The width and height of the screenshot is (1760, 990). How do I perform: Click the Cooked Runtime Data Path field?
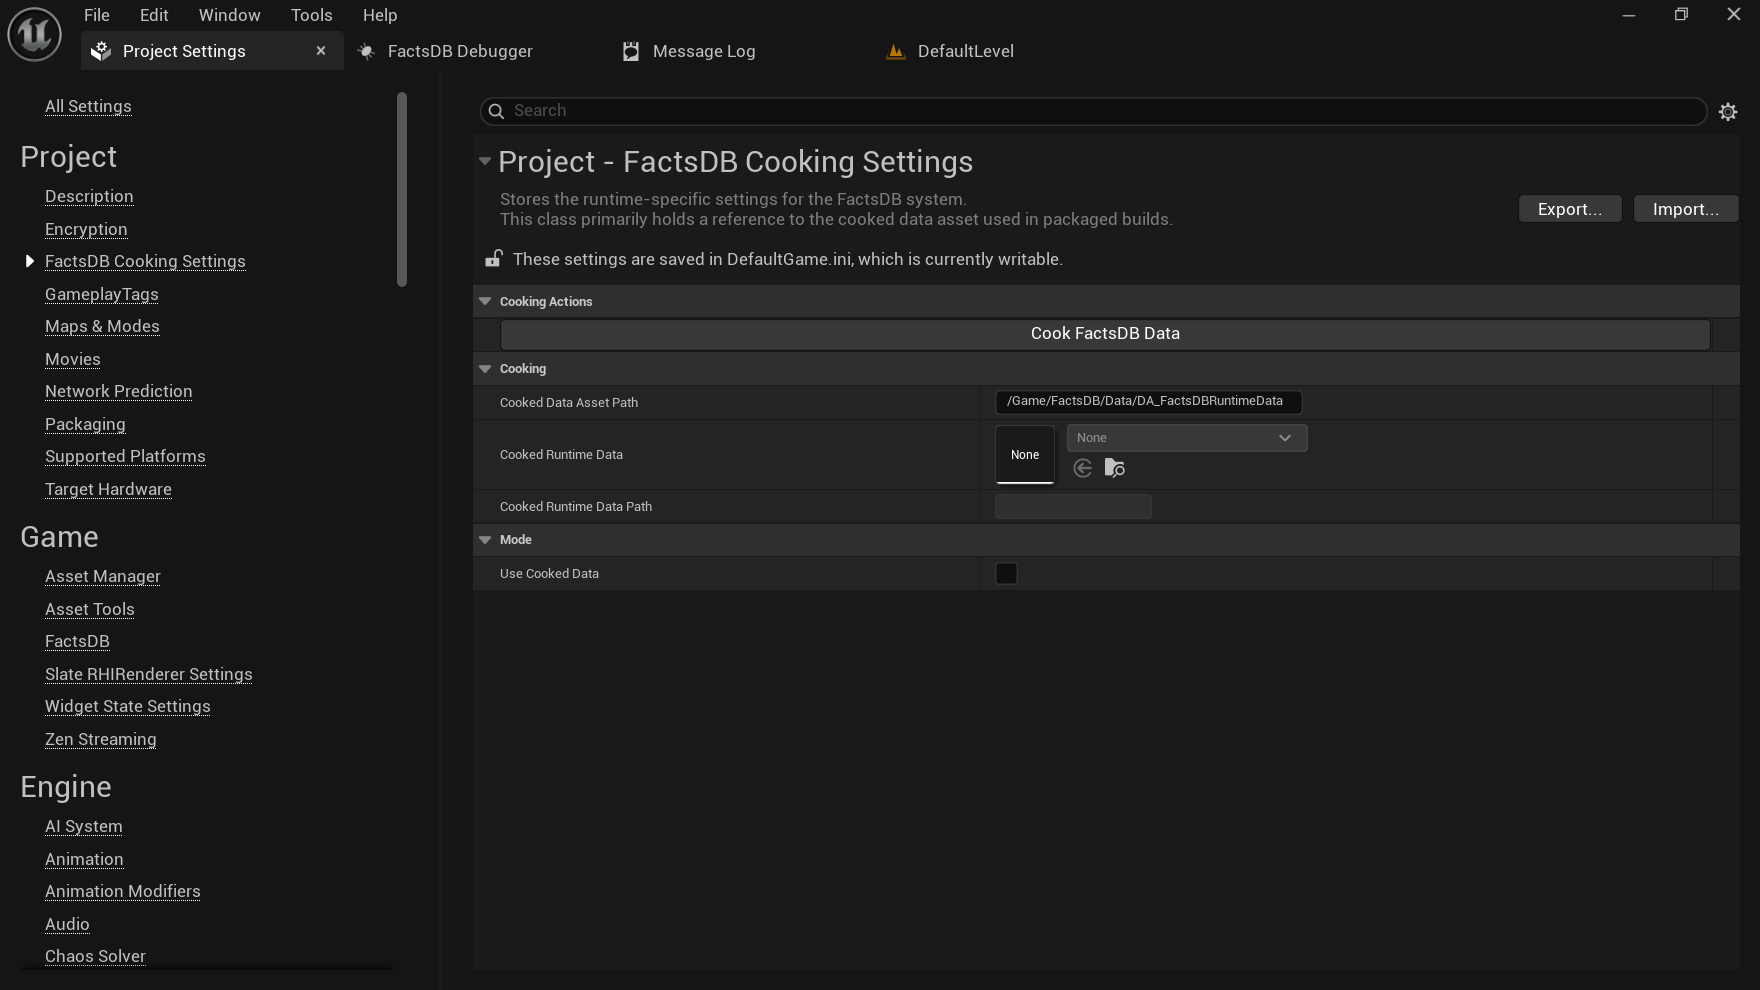[1073, 507]
